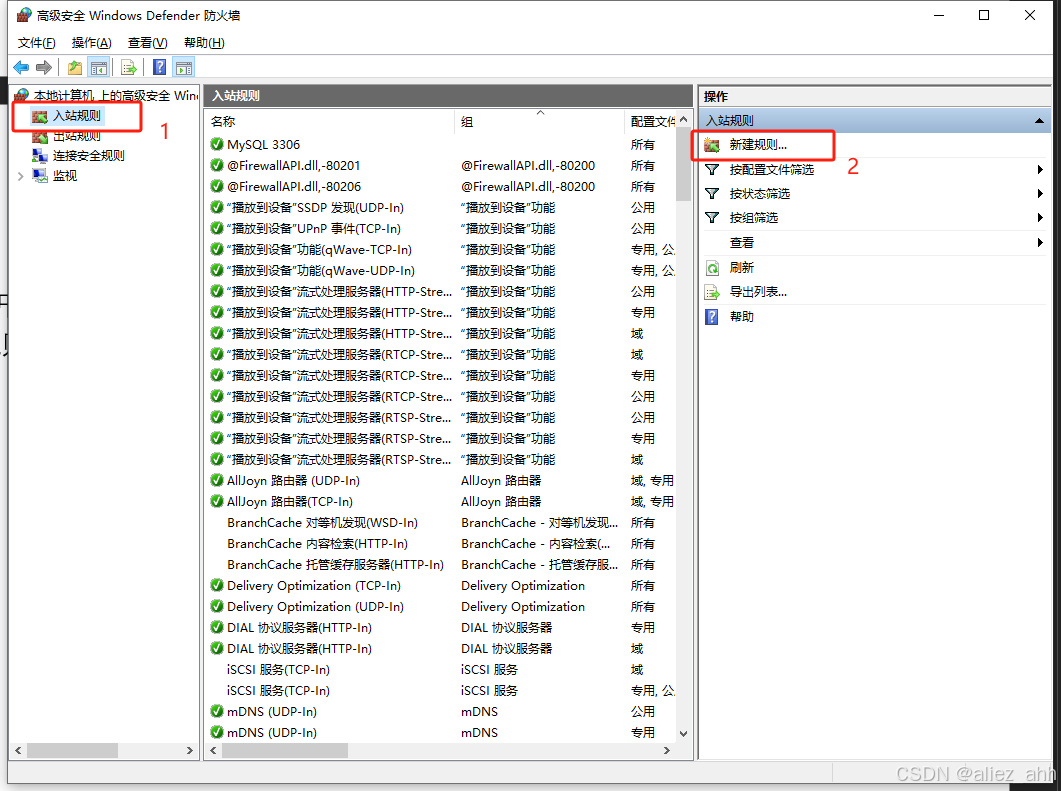Image resolution: width=1061 pixels, height=791 pixels.
Task: Select the rule @FirewallAPI.dll,-80201
Action: point(294,166)
